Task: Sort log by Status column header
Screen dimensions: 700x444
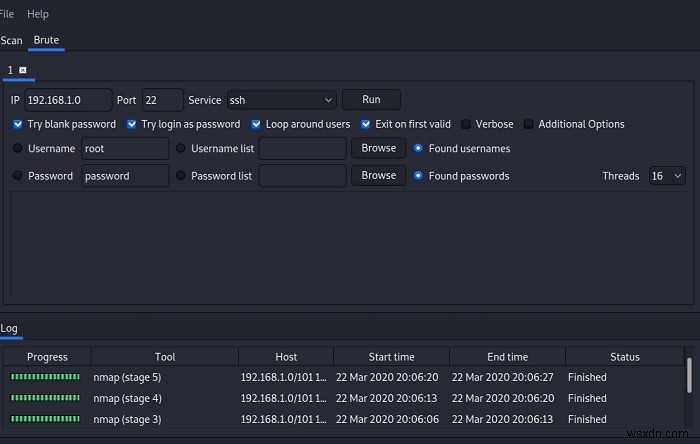Action: [625, 357]
